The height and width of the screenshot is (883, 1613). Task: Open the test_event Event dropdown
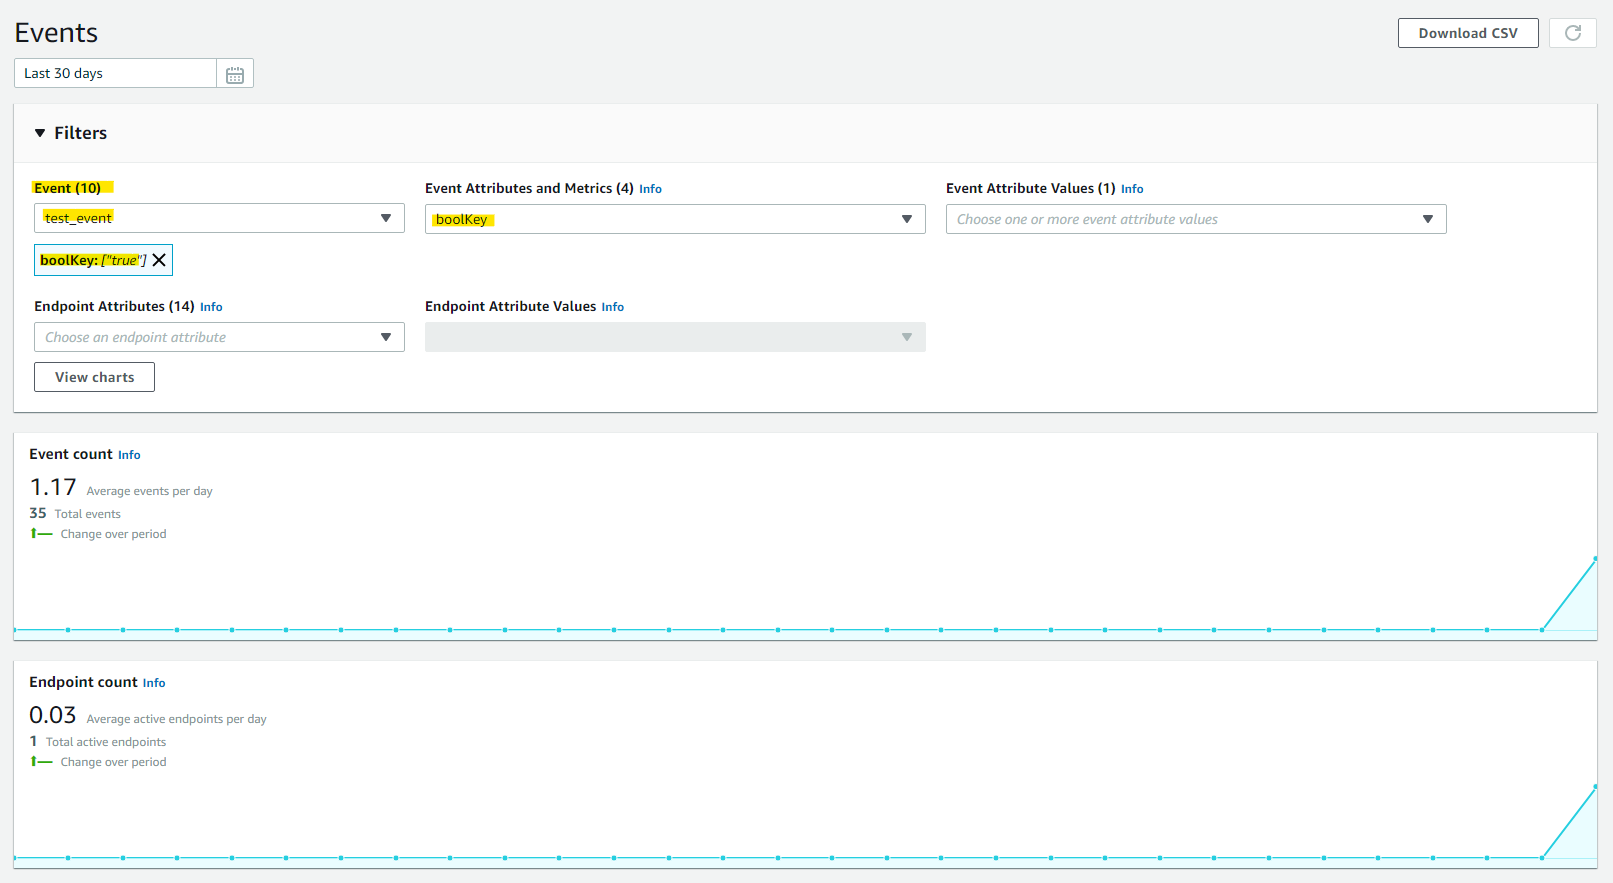[x=219, y=218]
